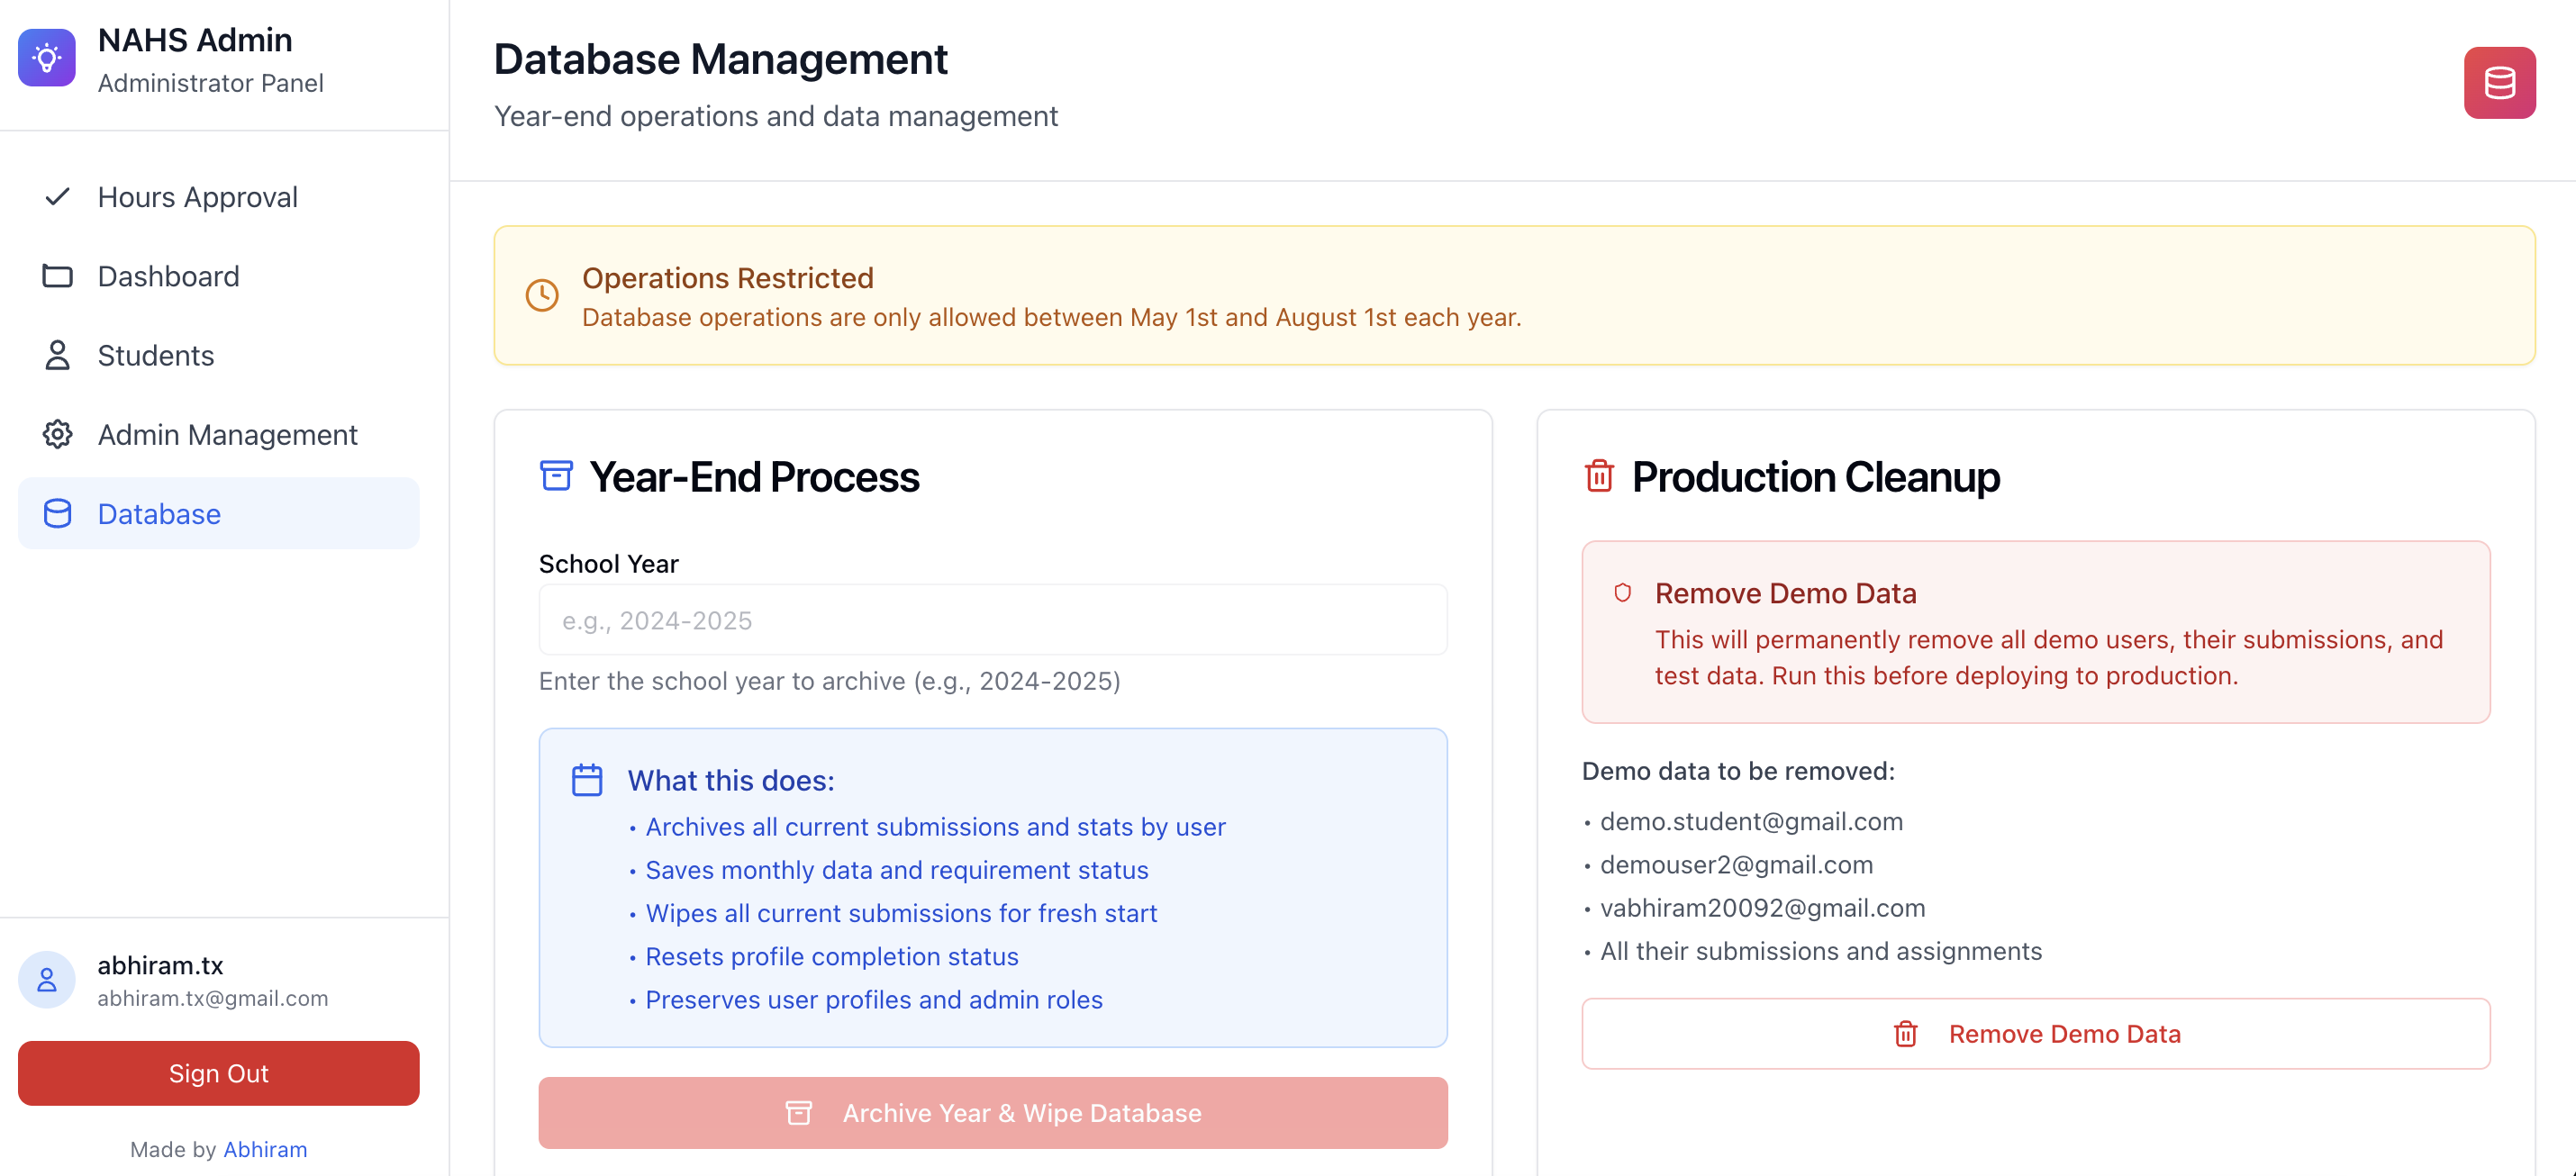The image size is (2576, 1176).
Task: Click the School Year input field
Action: pos(992,620)
